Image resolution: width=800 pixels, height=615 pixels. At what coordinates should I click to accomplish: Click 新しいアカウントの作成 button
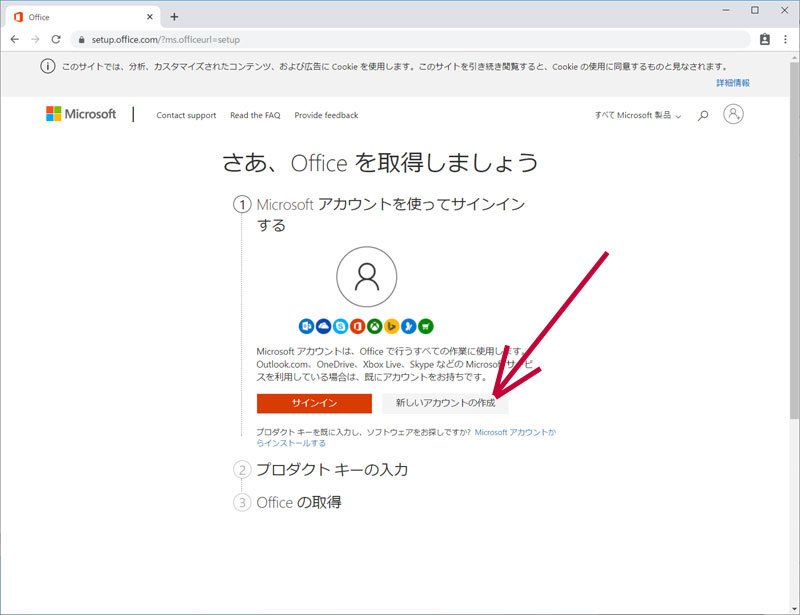(x=445, y=403)
